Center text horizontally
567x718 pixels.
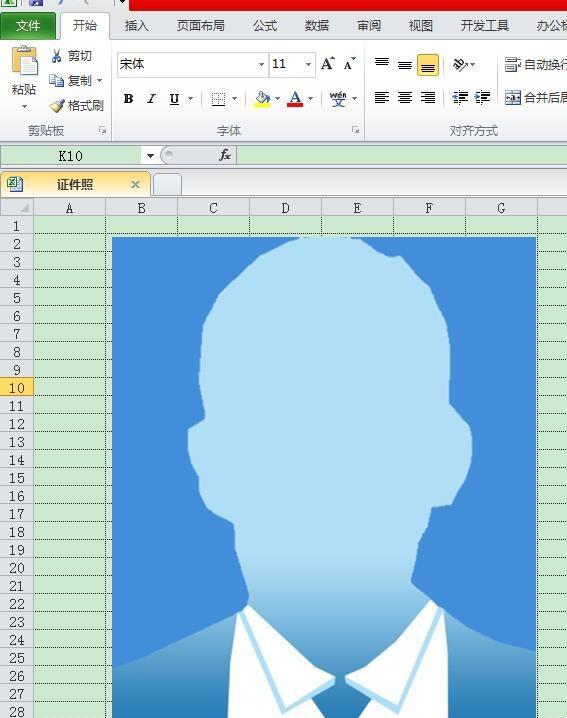tap(405, 98)
